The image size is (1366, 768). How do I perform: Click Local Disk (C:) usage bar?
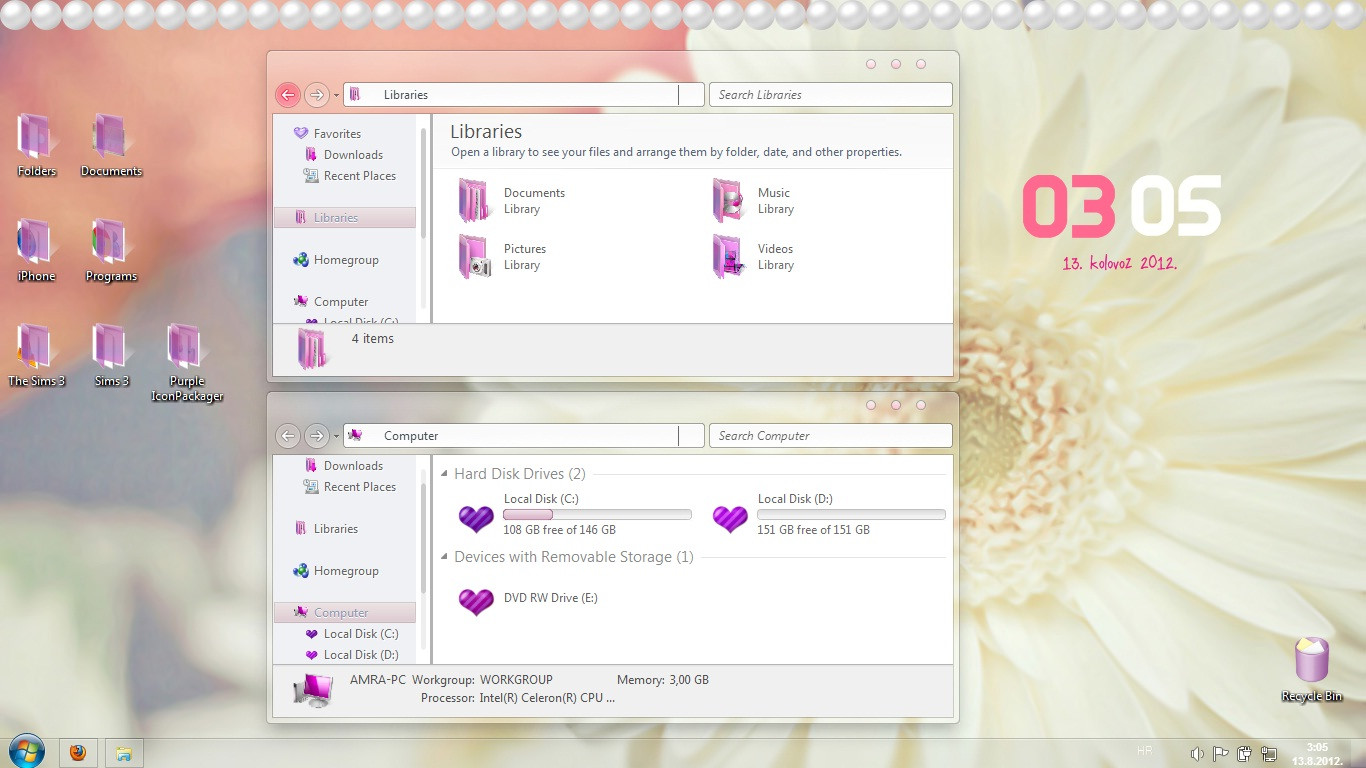point(597,515)
